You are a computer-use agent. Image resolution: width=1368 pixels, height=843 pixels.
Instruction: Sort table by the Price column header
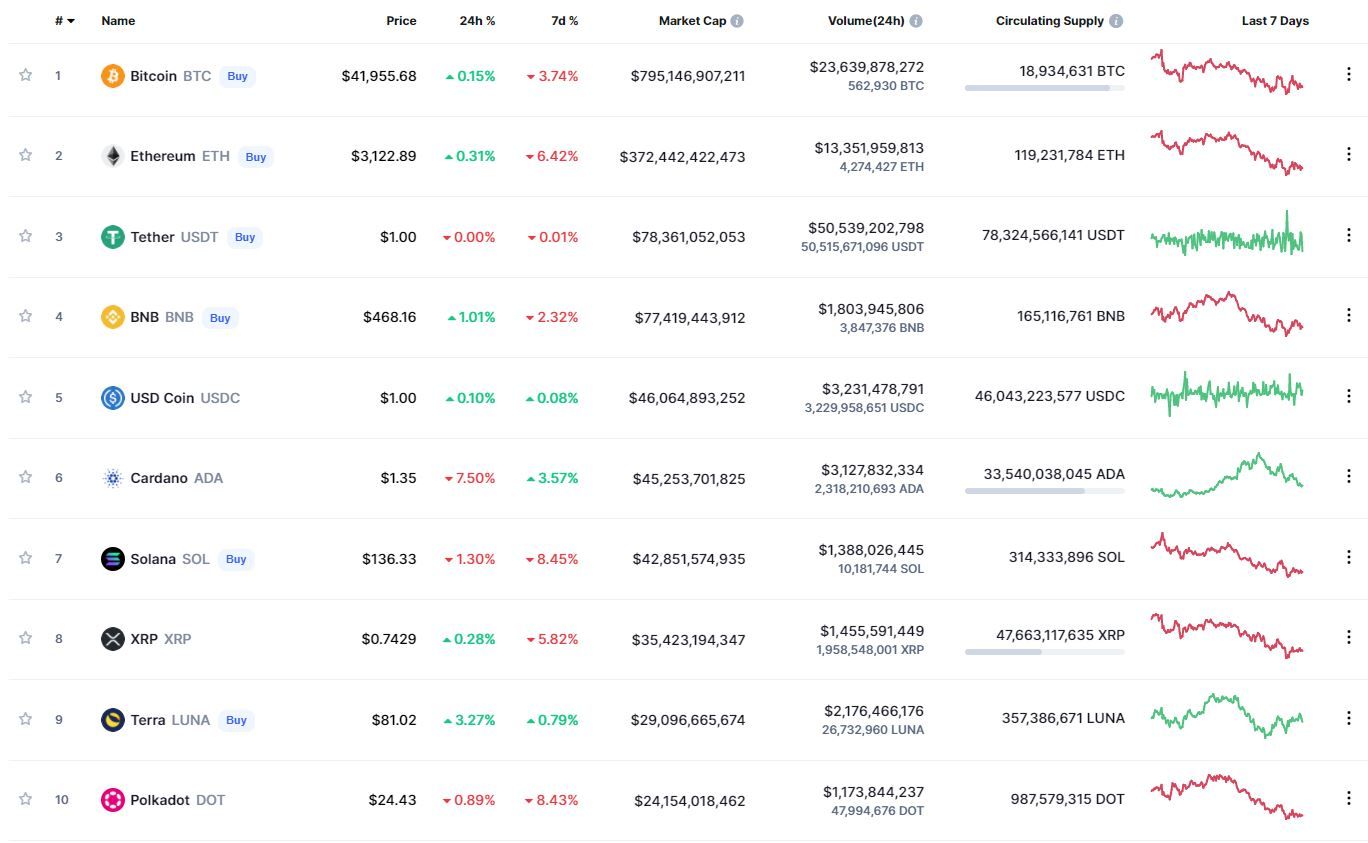pos(401,21)
